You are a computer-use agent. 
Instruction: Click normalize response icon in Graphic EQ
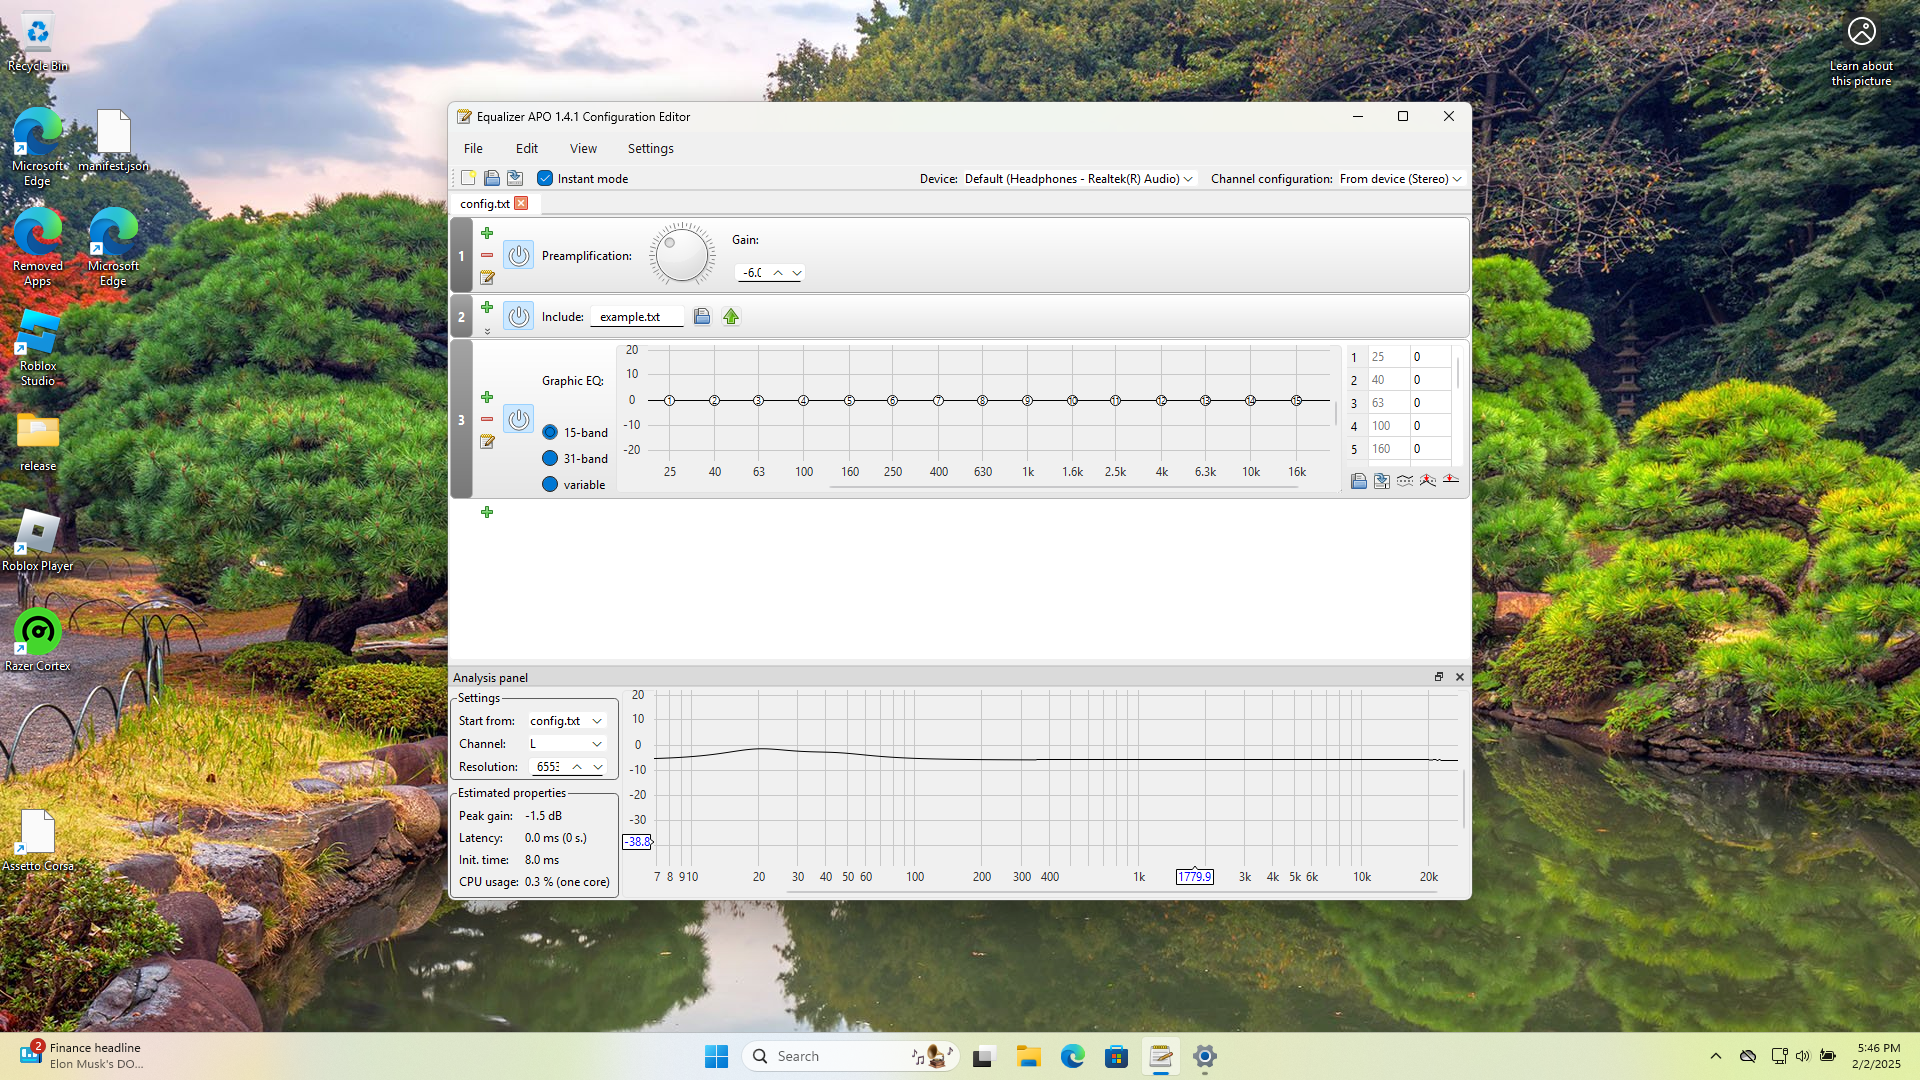1428,481
